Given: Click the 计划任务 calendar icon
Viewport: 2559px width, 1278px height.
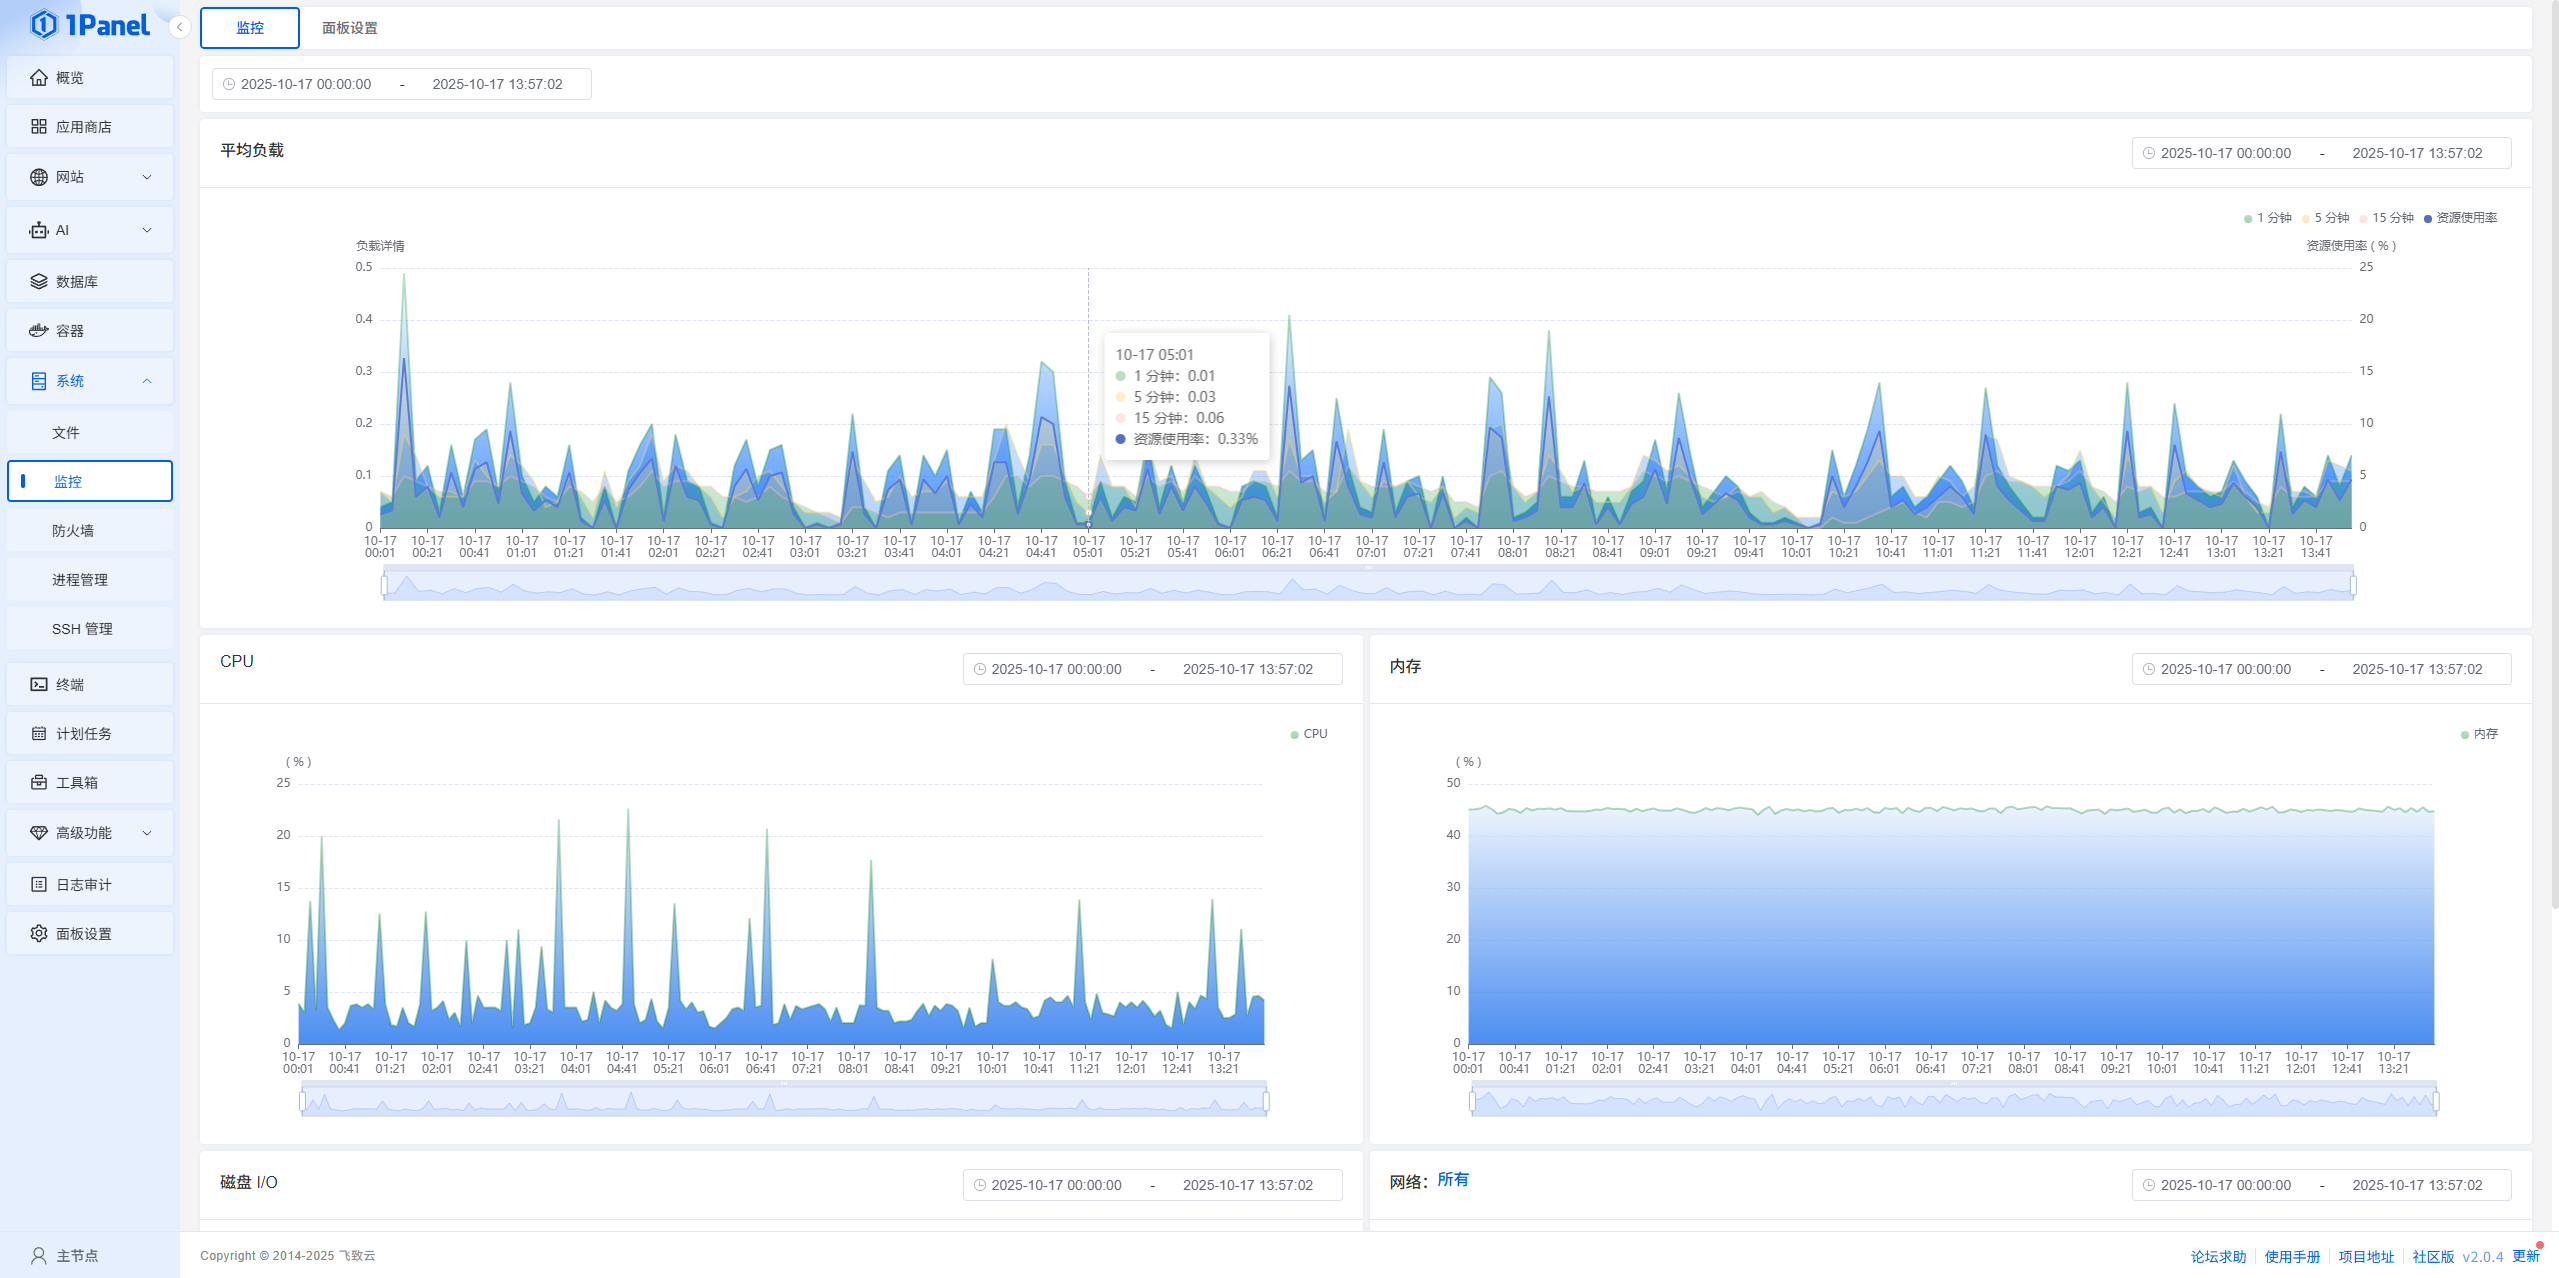Looking at the screenshot, I should 39,733.
